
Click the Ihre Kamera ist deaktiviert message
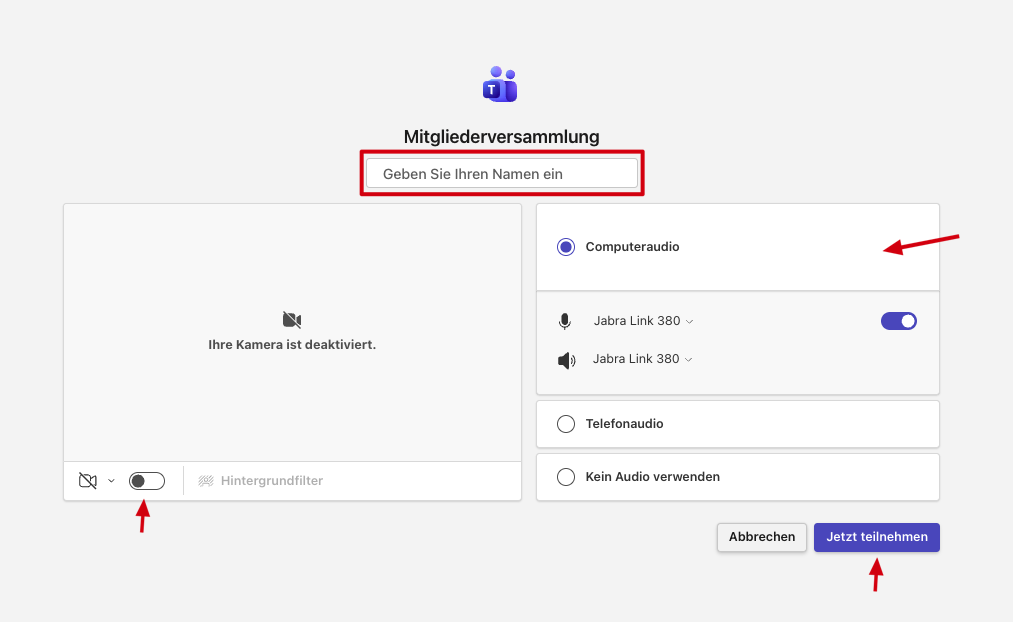[292, 345]
